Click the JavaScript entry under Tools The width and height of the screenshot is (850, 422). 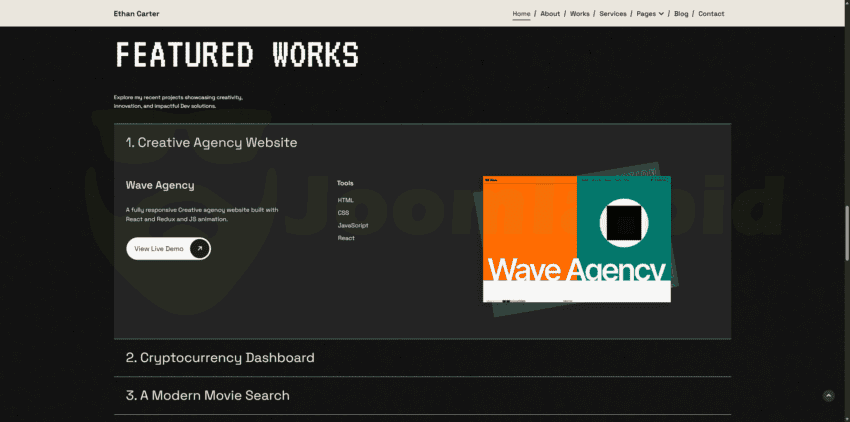coord(353,226)
